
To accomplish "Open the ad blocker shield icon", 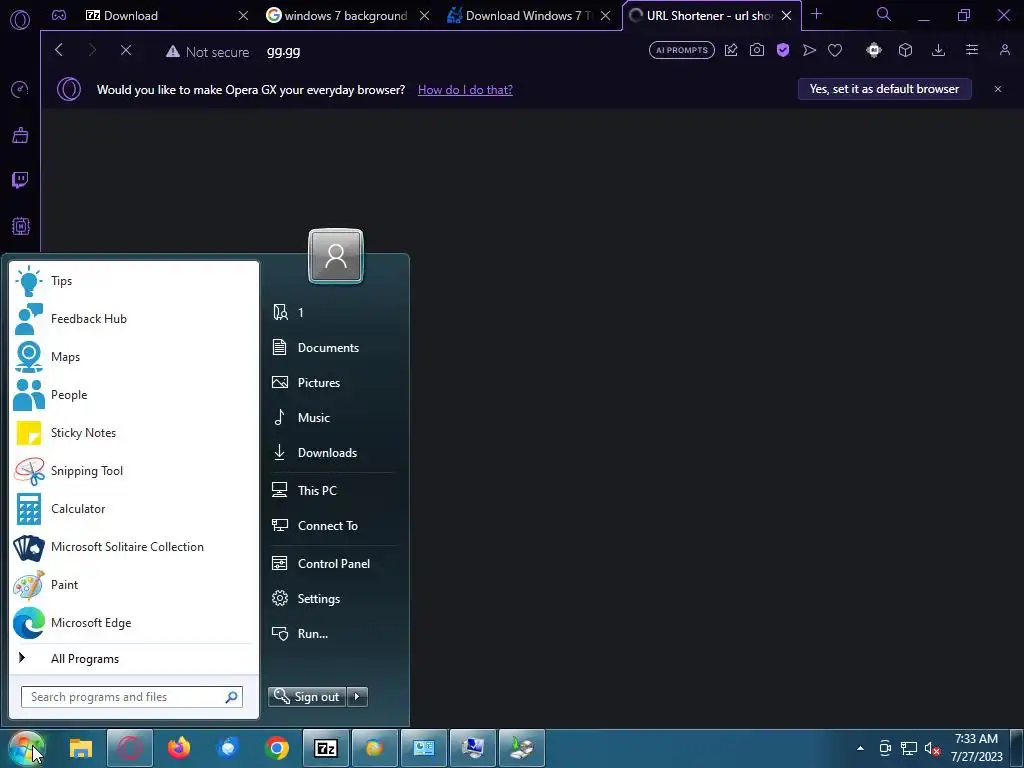I will click(x=783, y=50).
